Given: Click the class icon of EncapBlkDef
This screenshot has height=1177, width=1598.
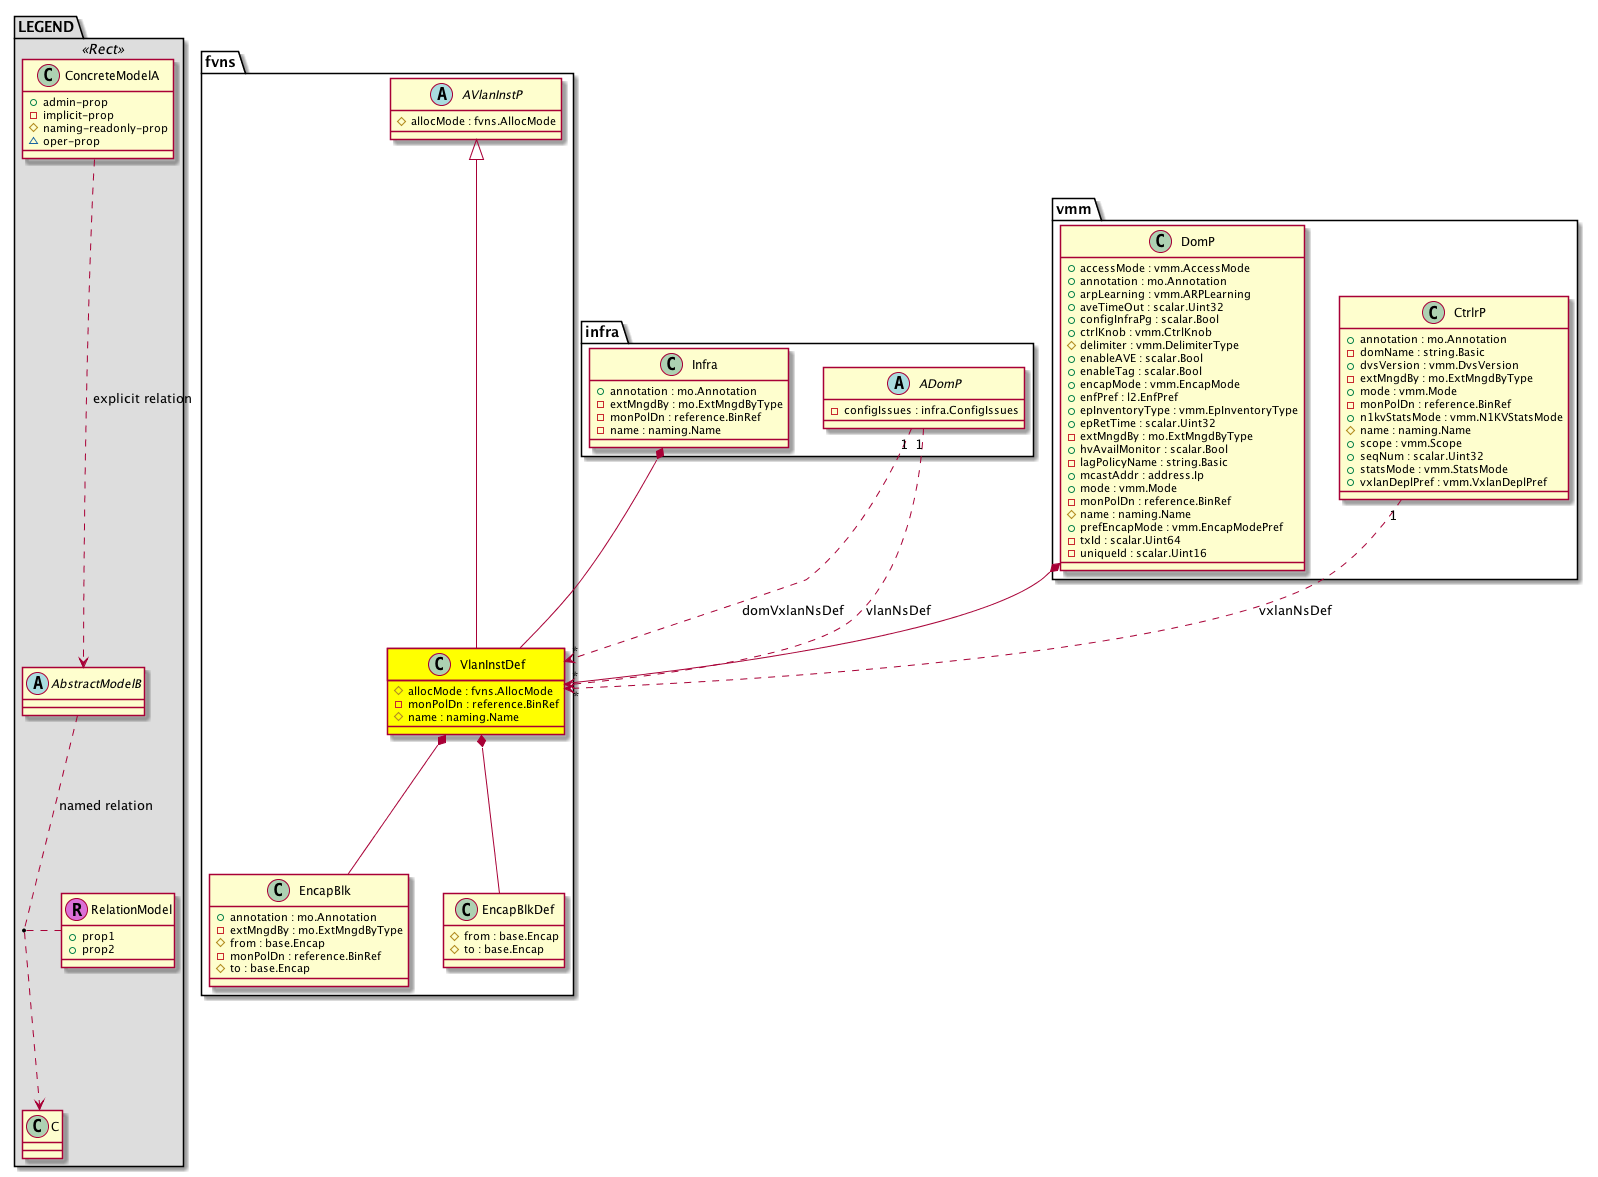Looking at the screenshot, I should click(x=465, y=910).
